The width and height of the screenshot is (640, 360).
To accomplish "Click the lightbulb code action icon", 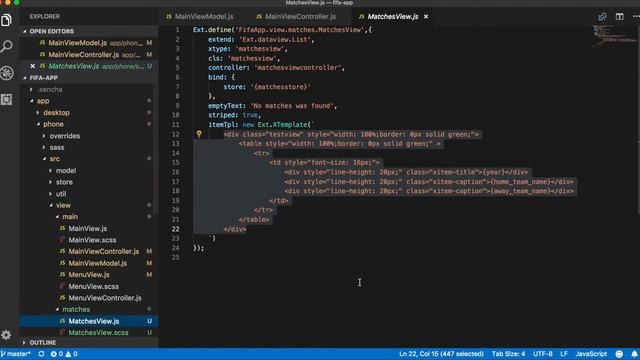I will click(199, 134).
